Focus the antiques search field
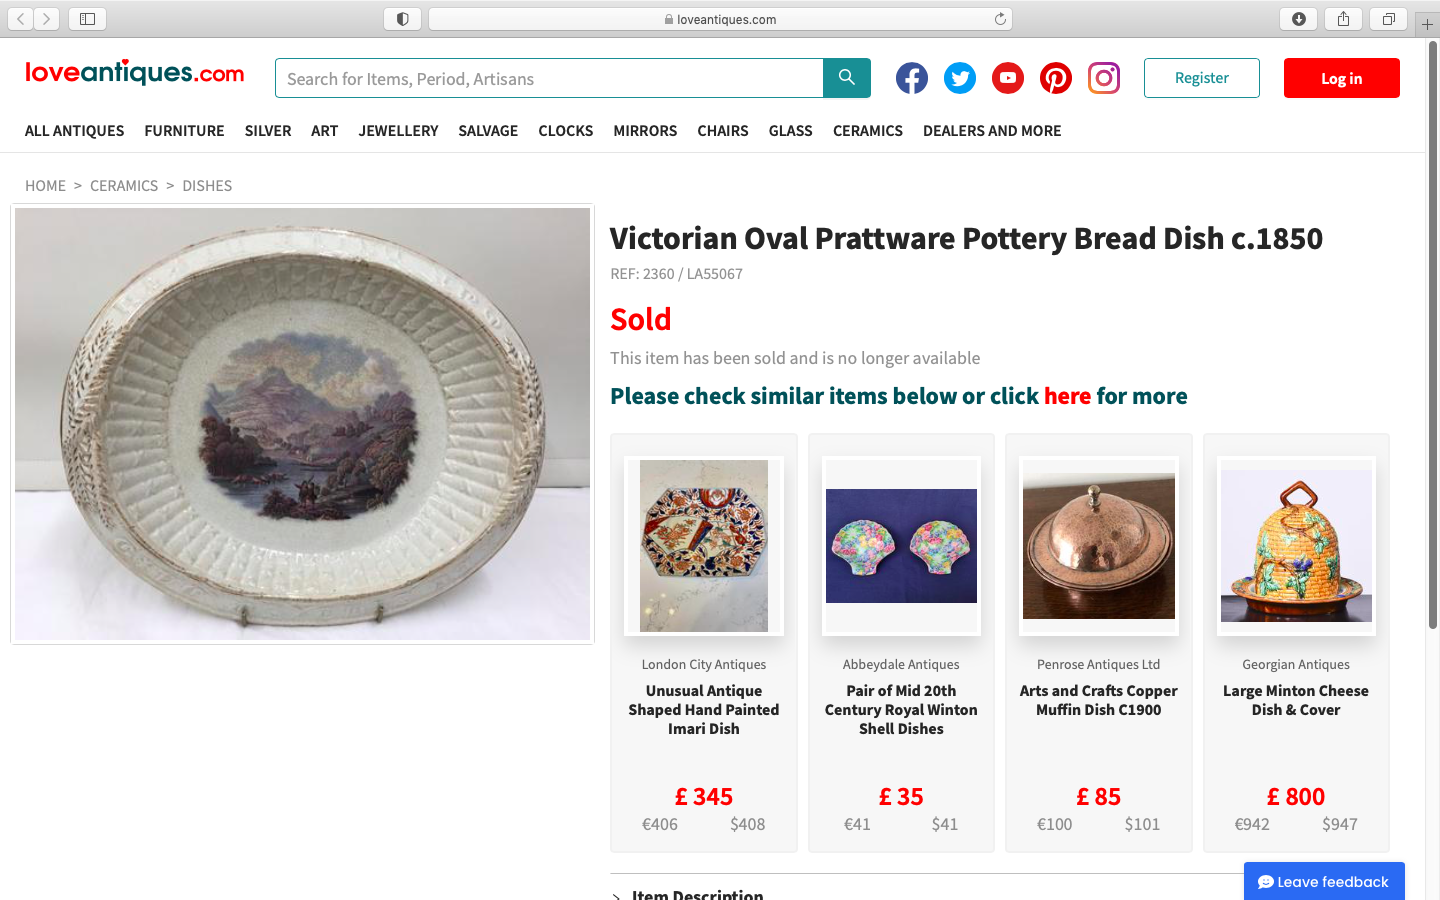Screen dimensions: 1440x900 click(x=549, y=78)
